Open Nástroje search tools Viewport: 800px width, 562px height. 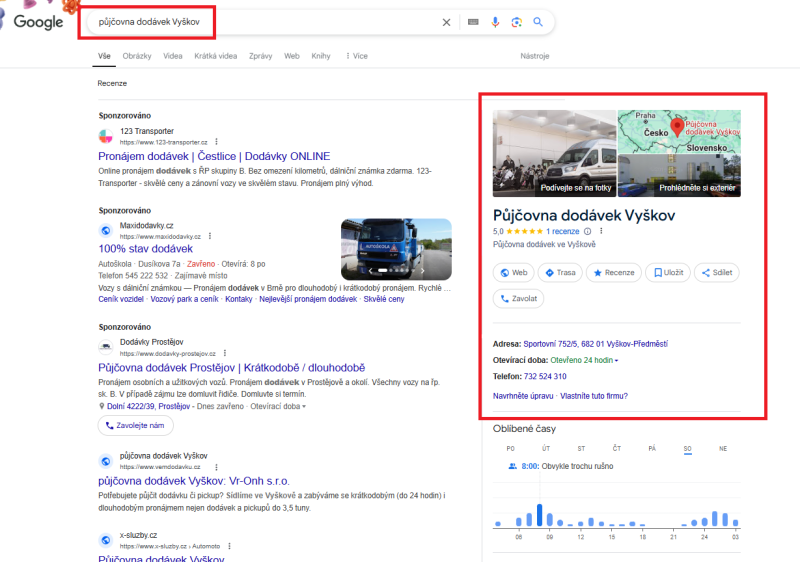click(535, 56)
